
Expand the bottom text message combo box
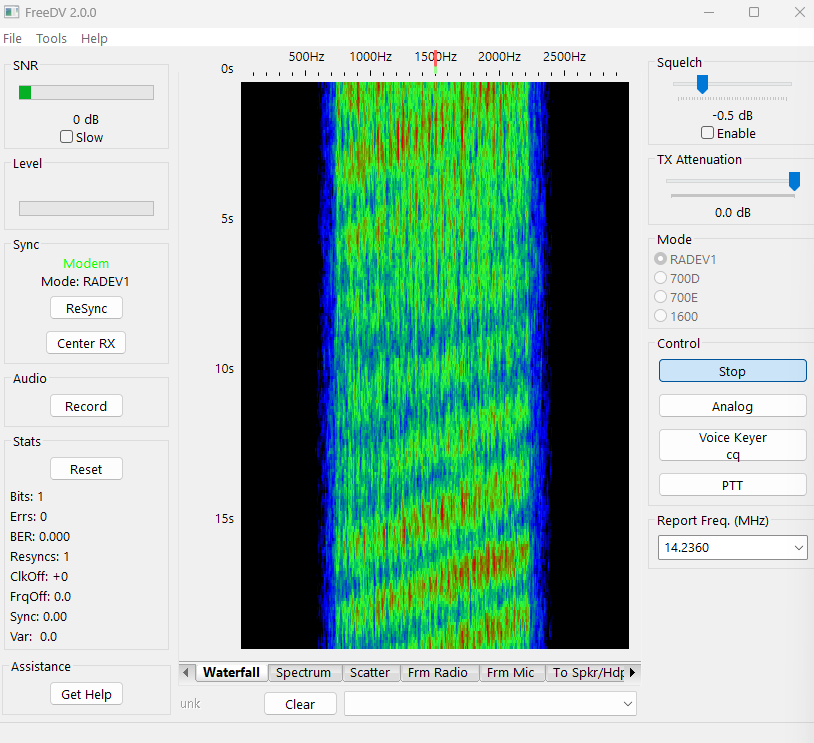click(628, 704)
